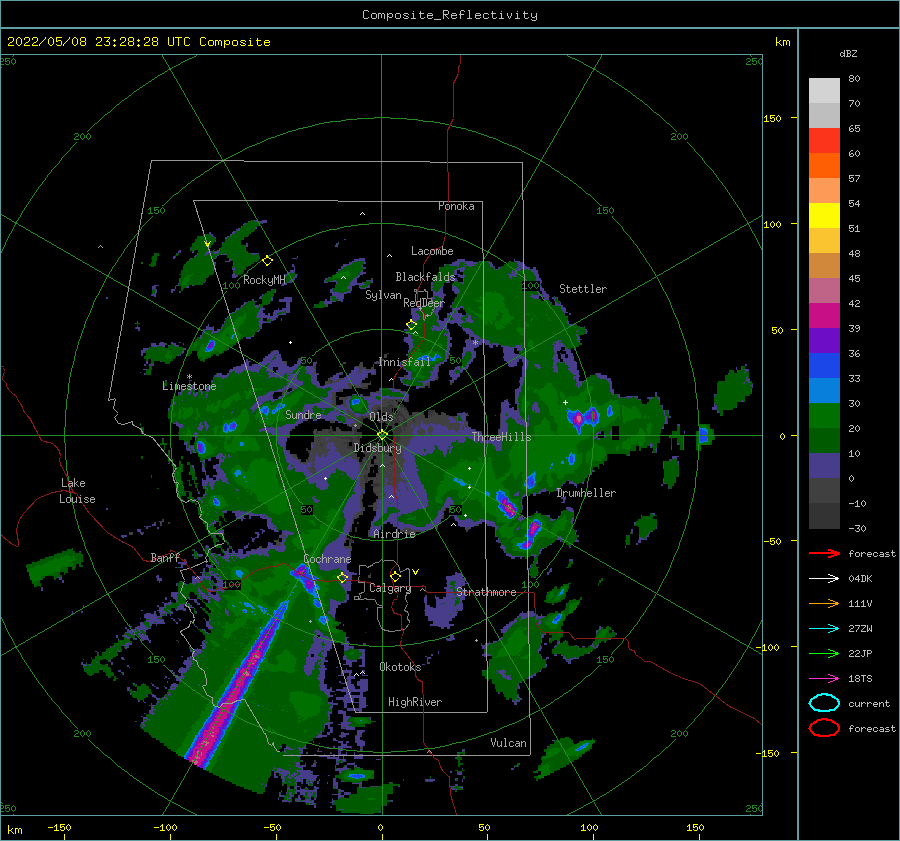
Task: Click the yellow diamond marker near RedDeer
Action: 411,325
